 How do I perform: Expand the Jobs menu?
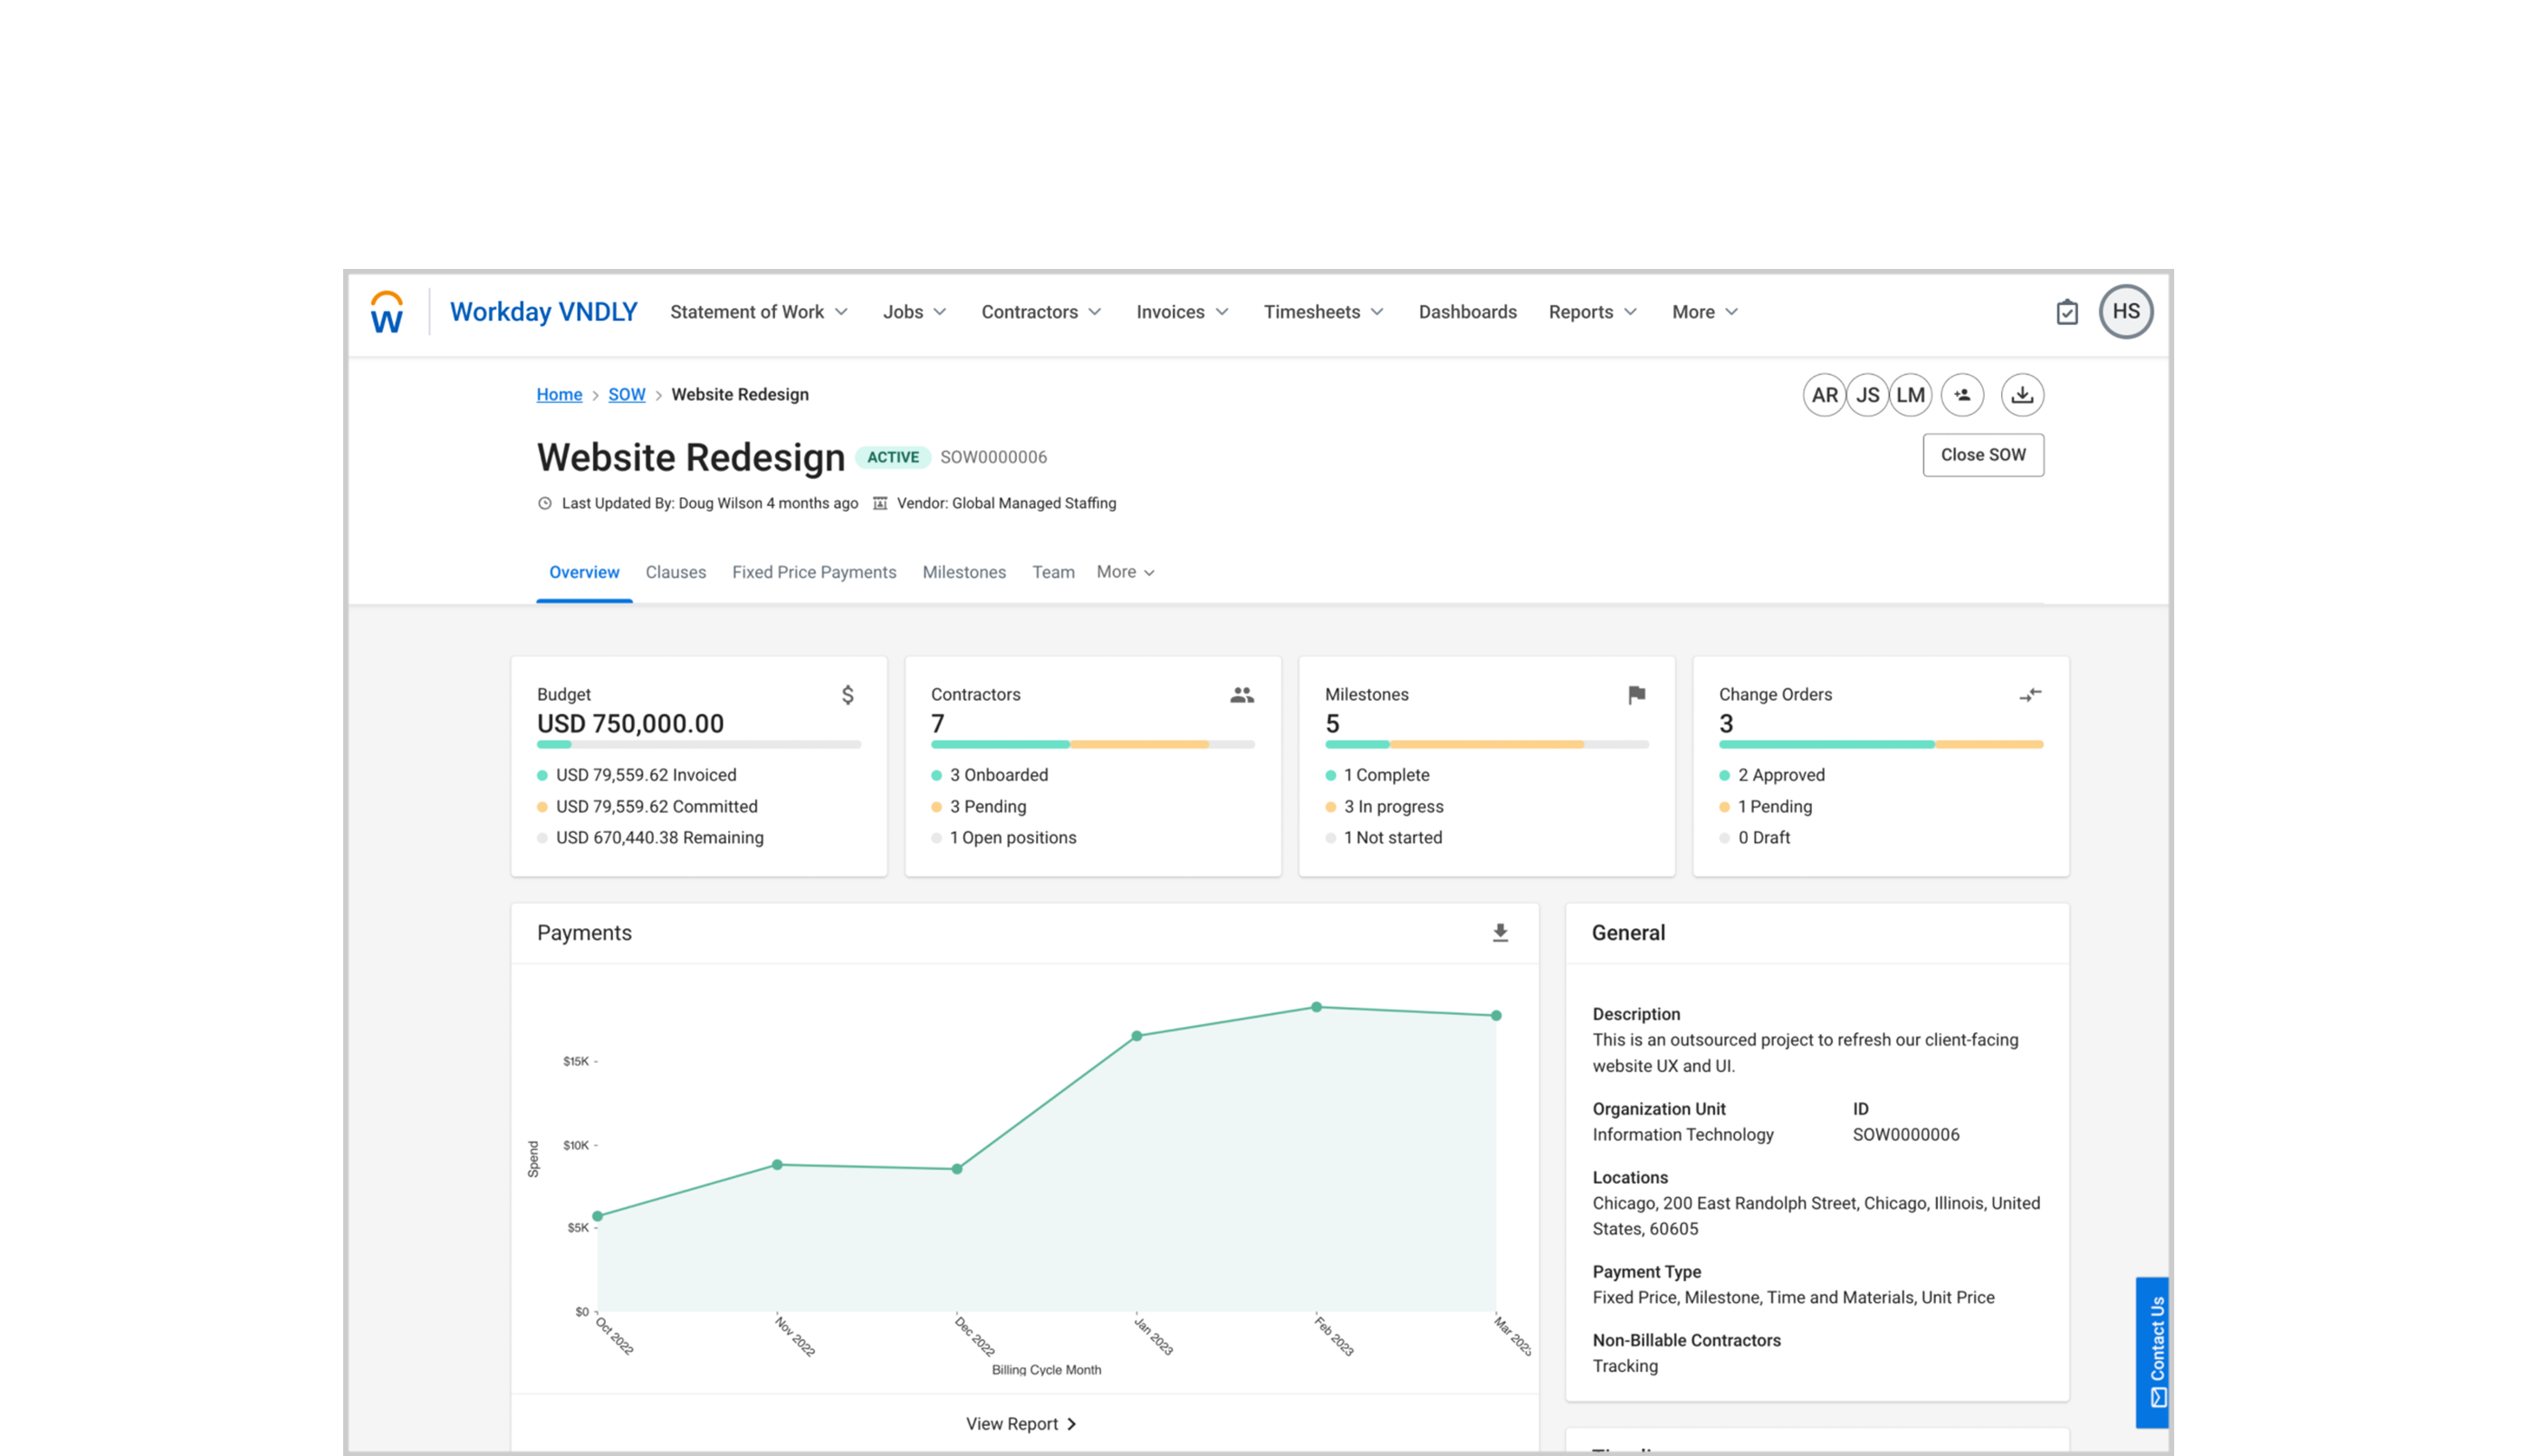tap(914, 312)
